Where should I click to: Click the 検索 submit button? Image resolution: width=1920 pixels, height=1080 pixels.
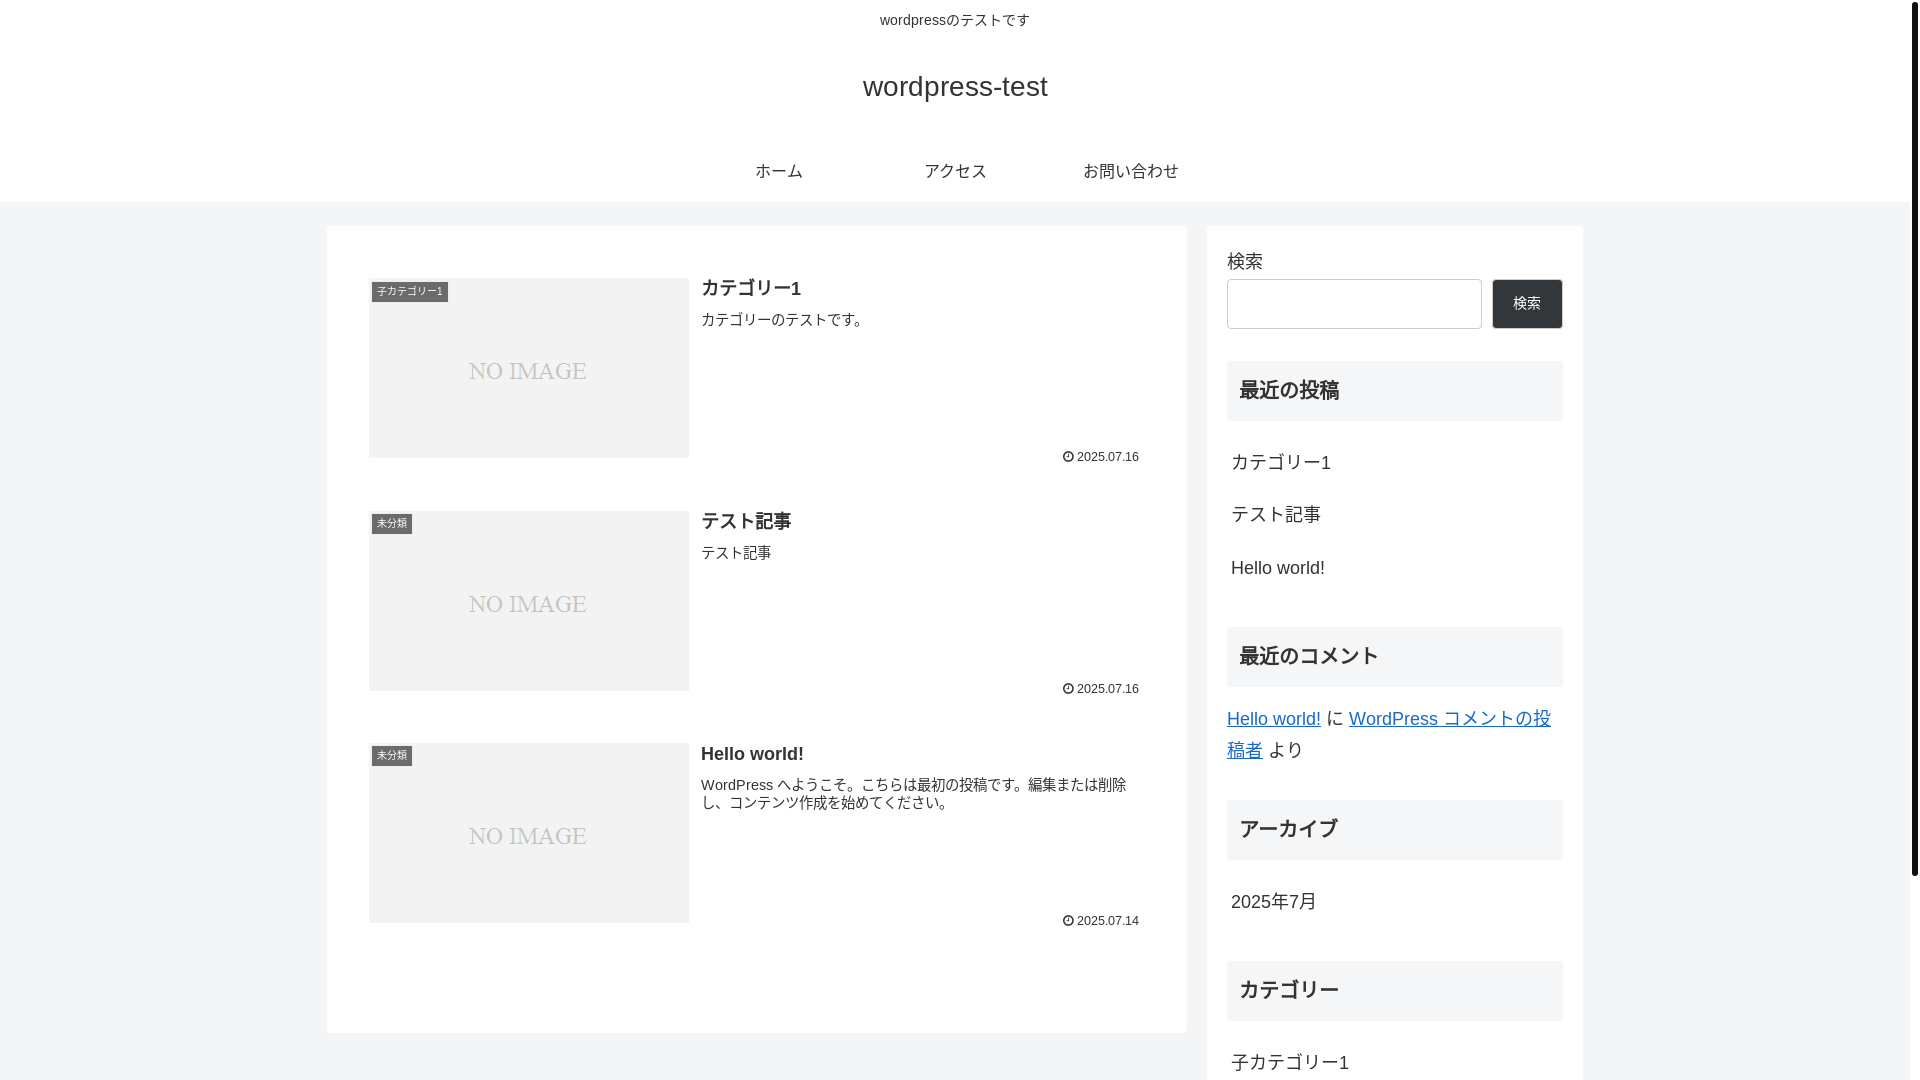[x=1527, y=304]
